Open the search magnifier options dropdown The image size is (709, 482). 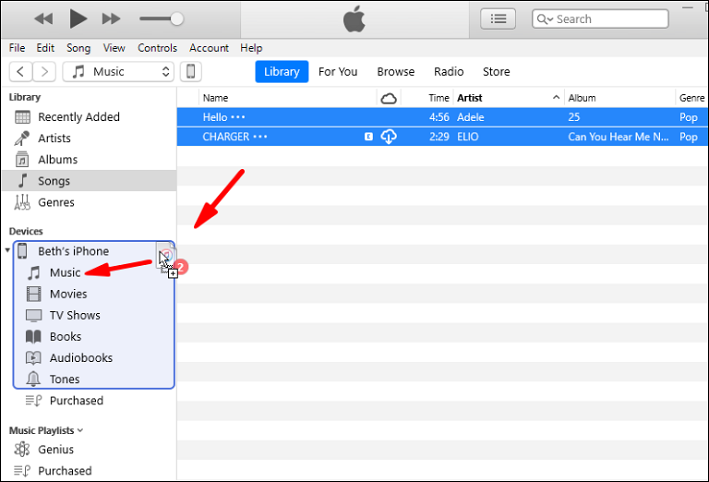545,19
